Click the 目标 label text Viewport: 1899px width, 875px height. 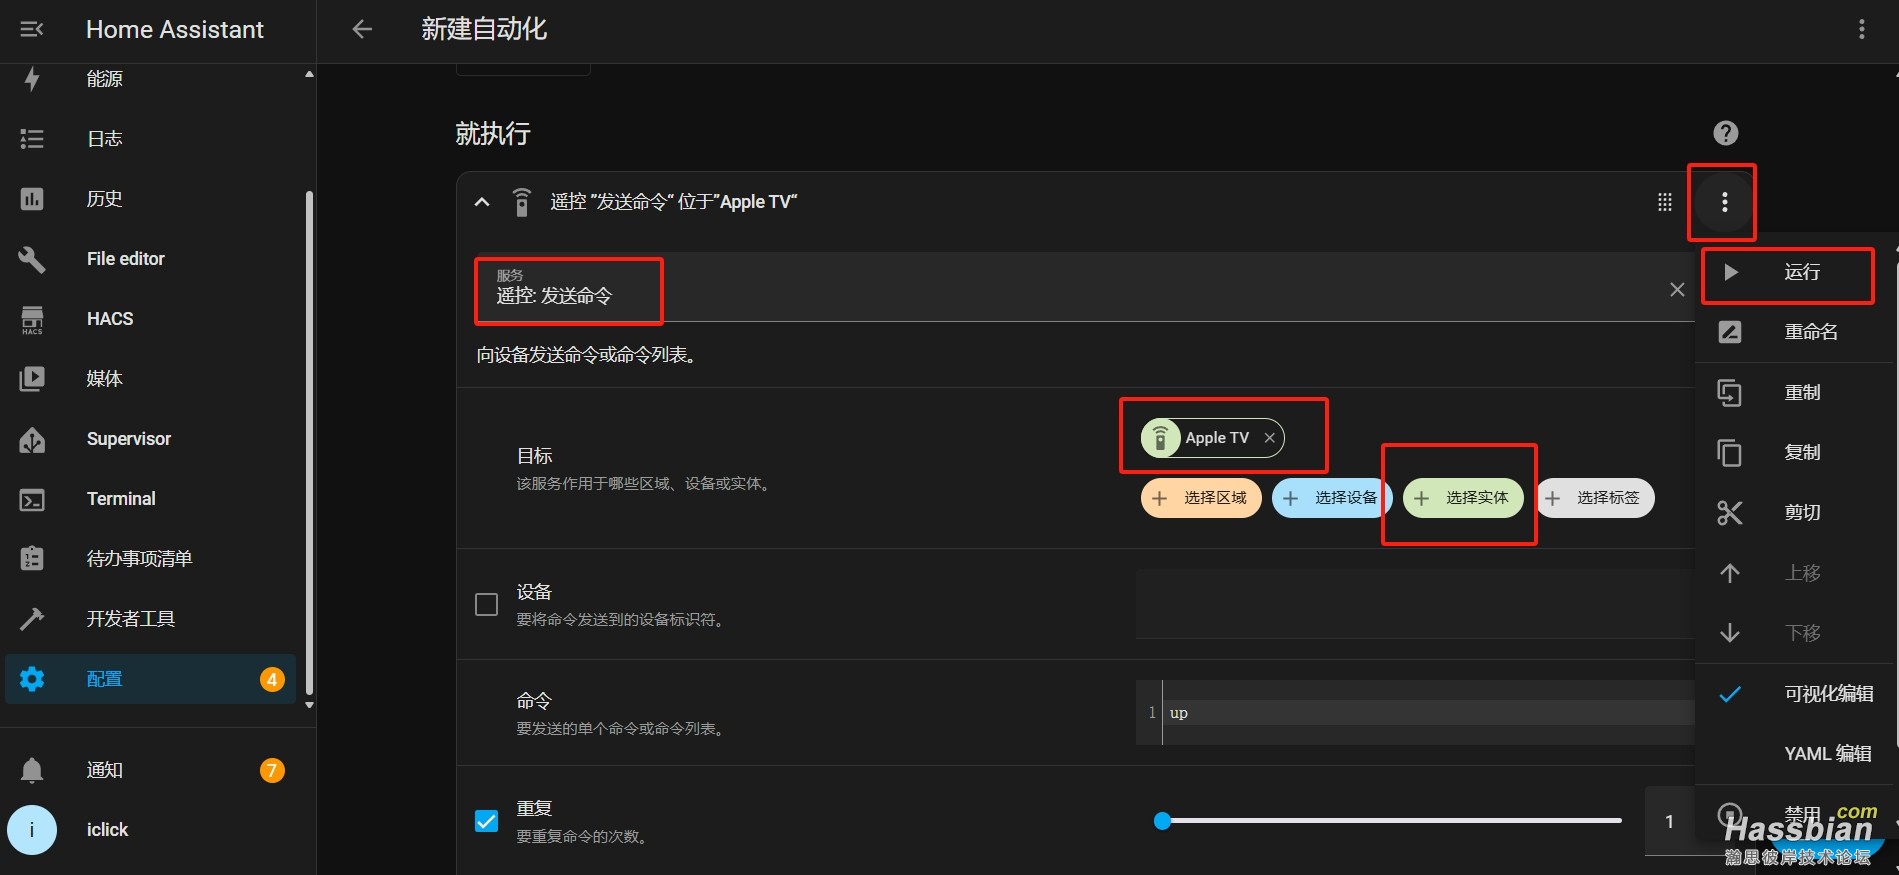534,456
